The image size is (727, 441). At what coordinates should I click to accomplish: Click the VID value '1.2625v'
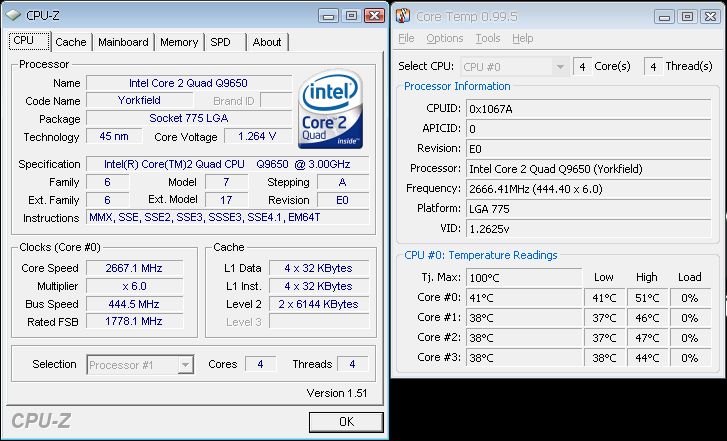[588, 229]
